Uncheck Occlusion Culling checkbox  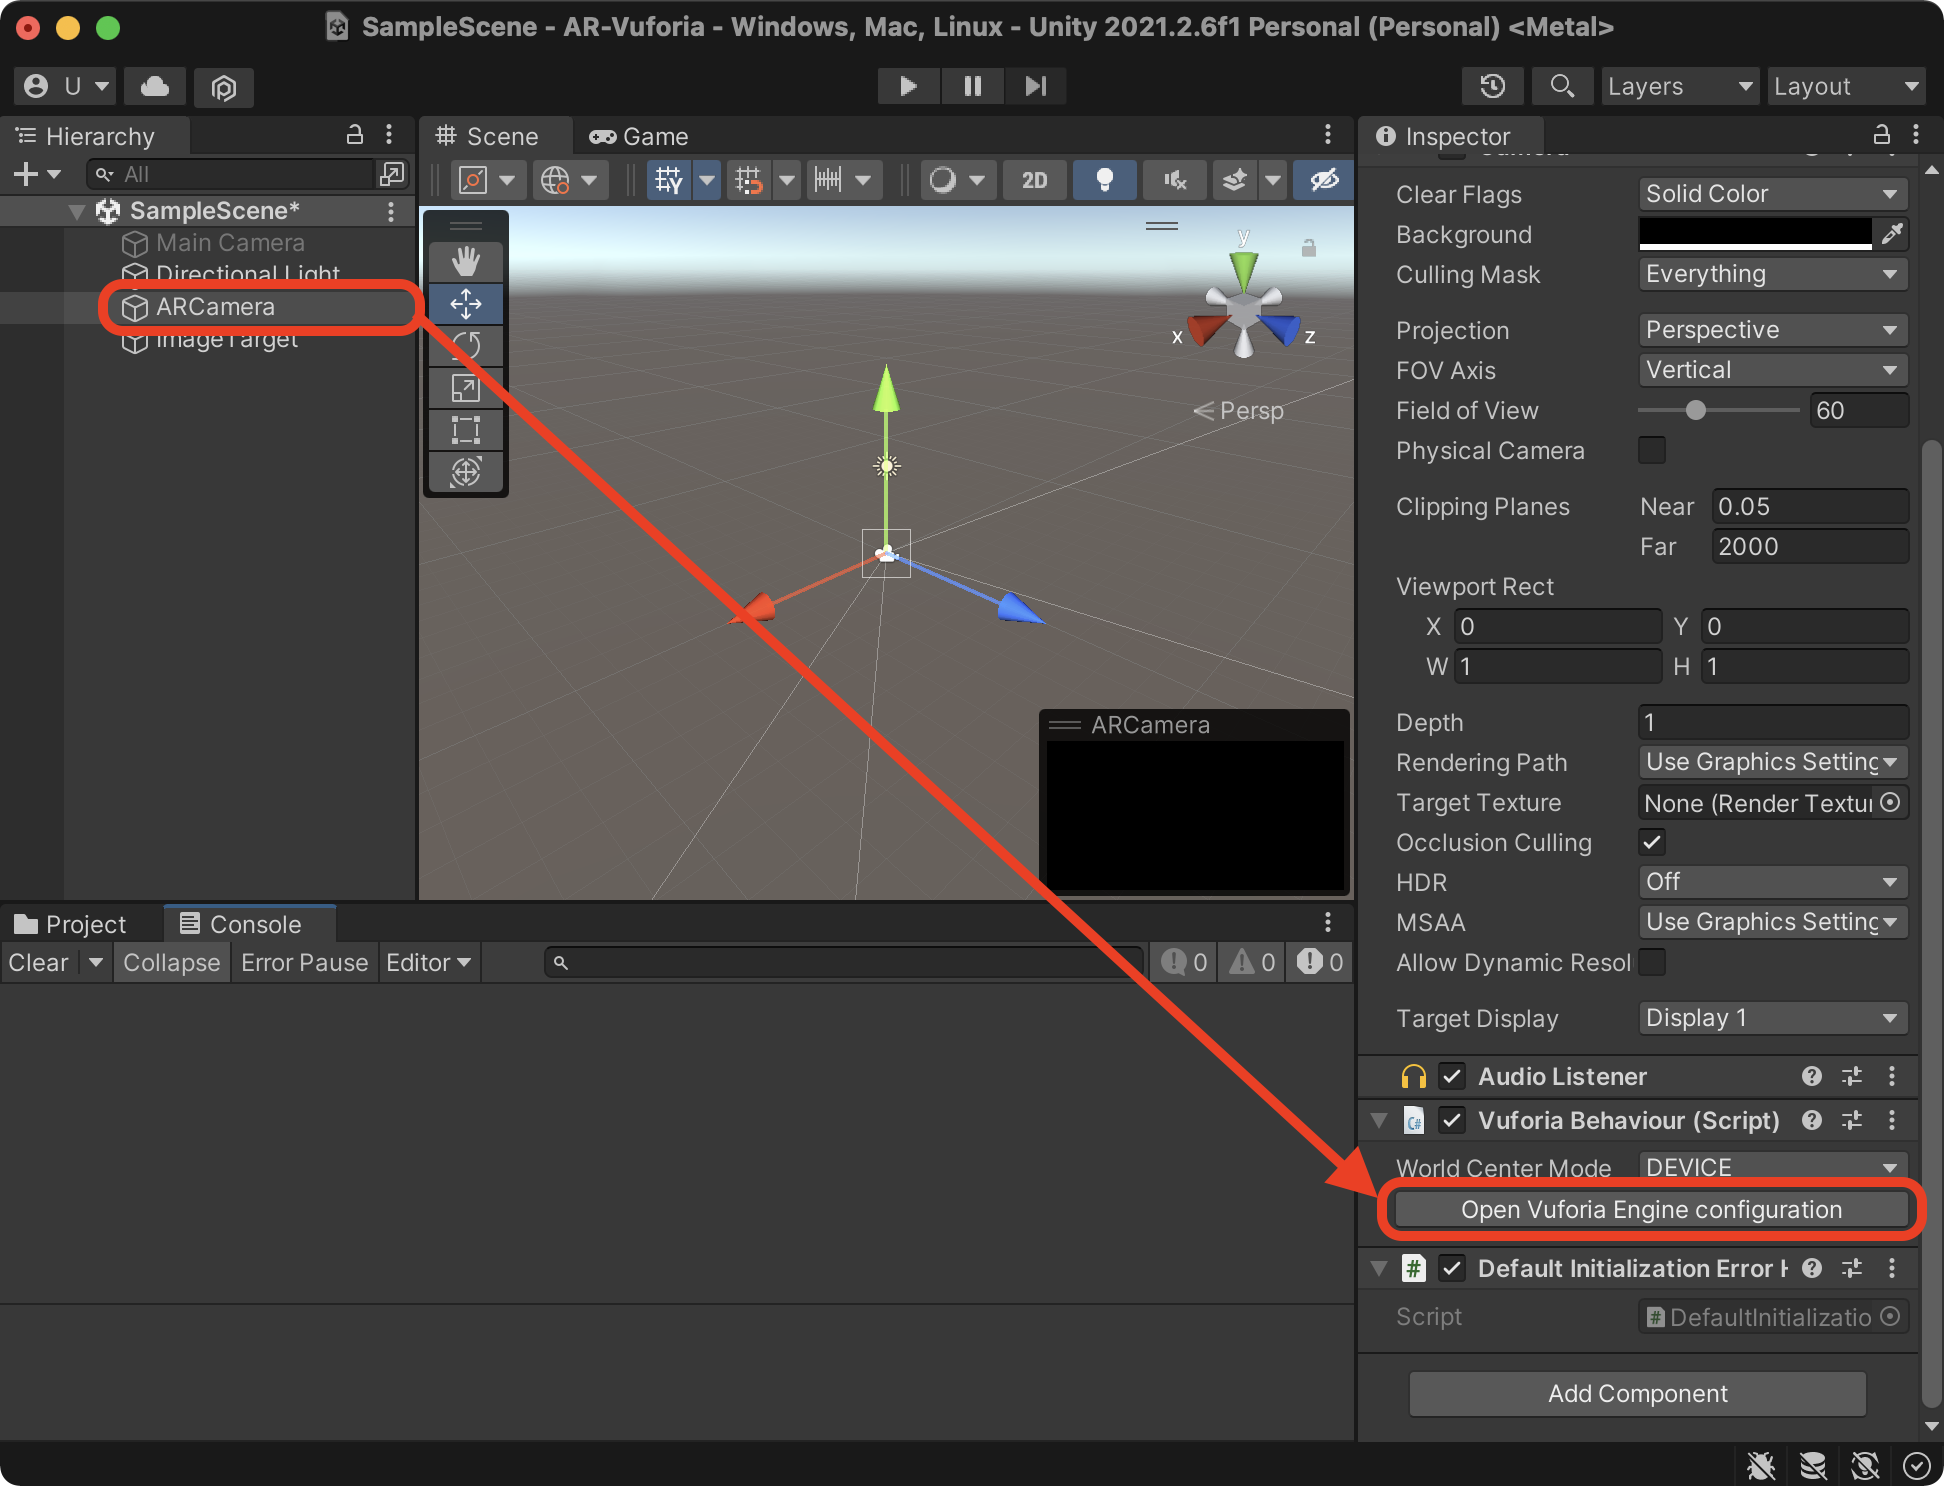1652,842
